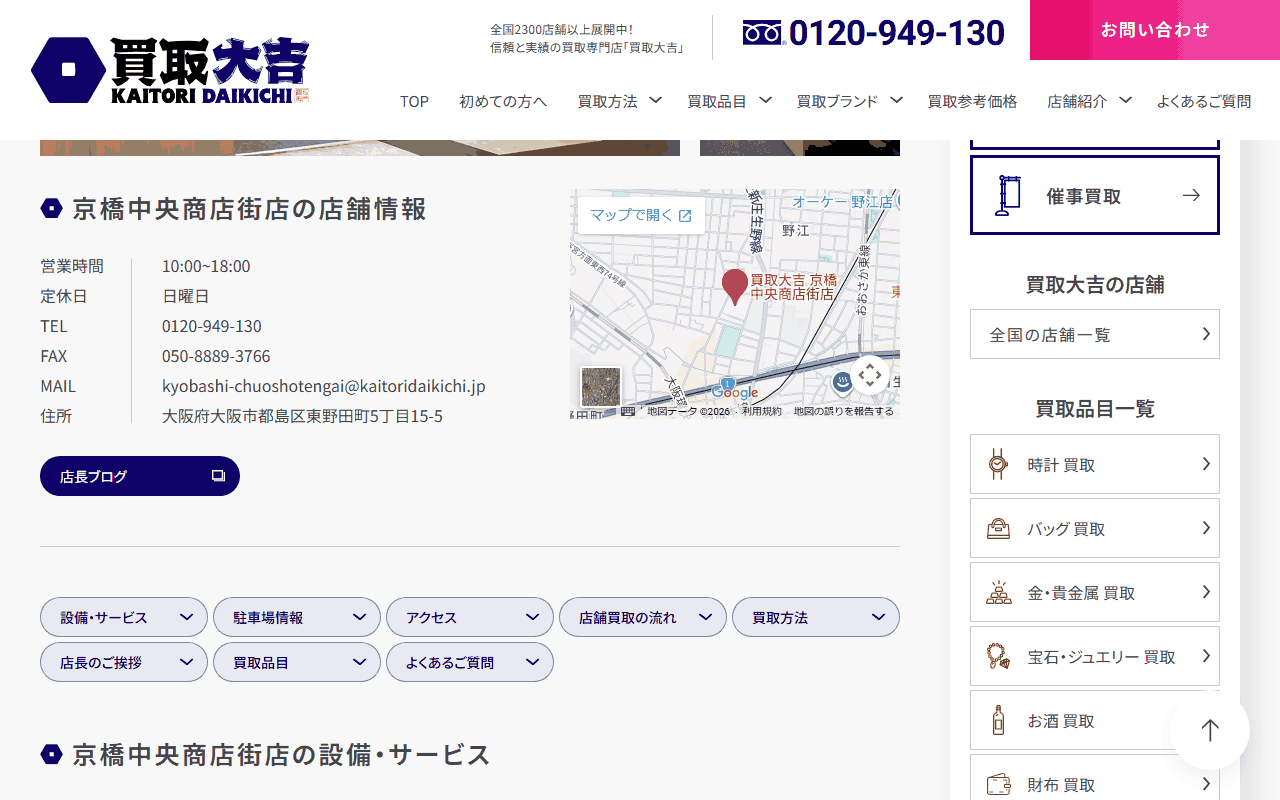
Task: Click the オーケー 野江店 map label
Action: 842,201
